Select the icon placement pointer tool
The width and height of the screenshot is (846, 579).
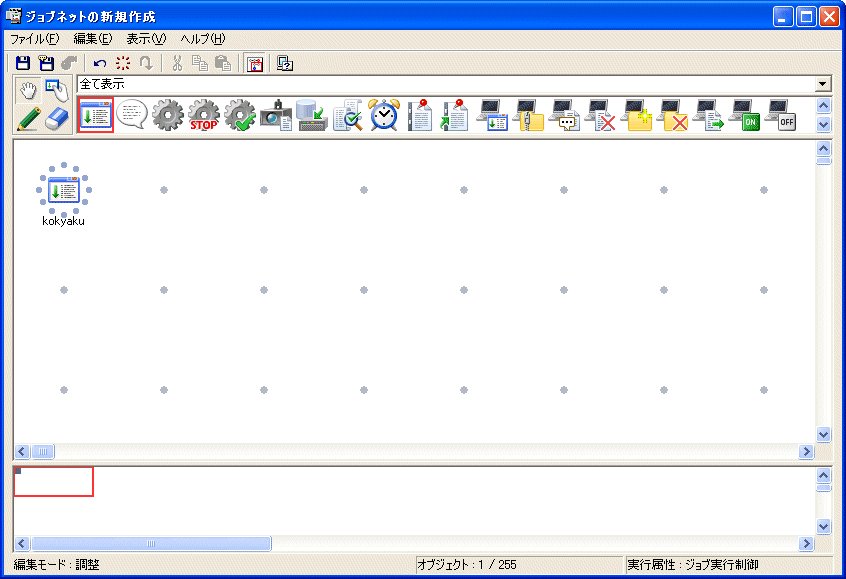click(x=57, y=91)
